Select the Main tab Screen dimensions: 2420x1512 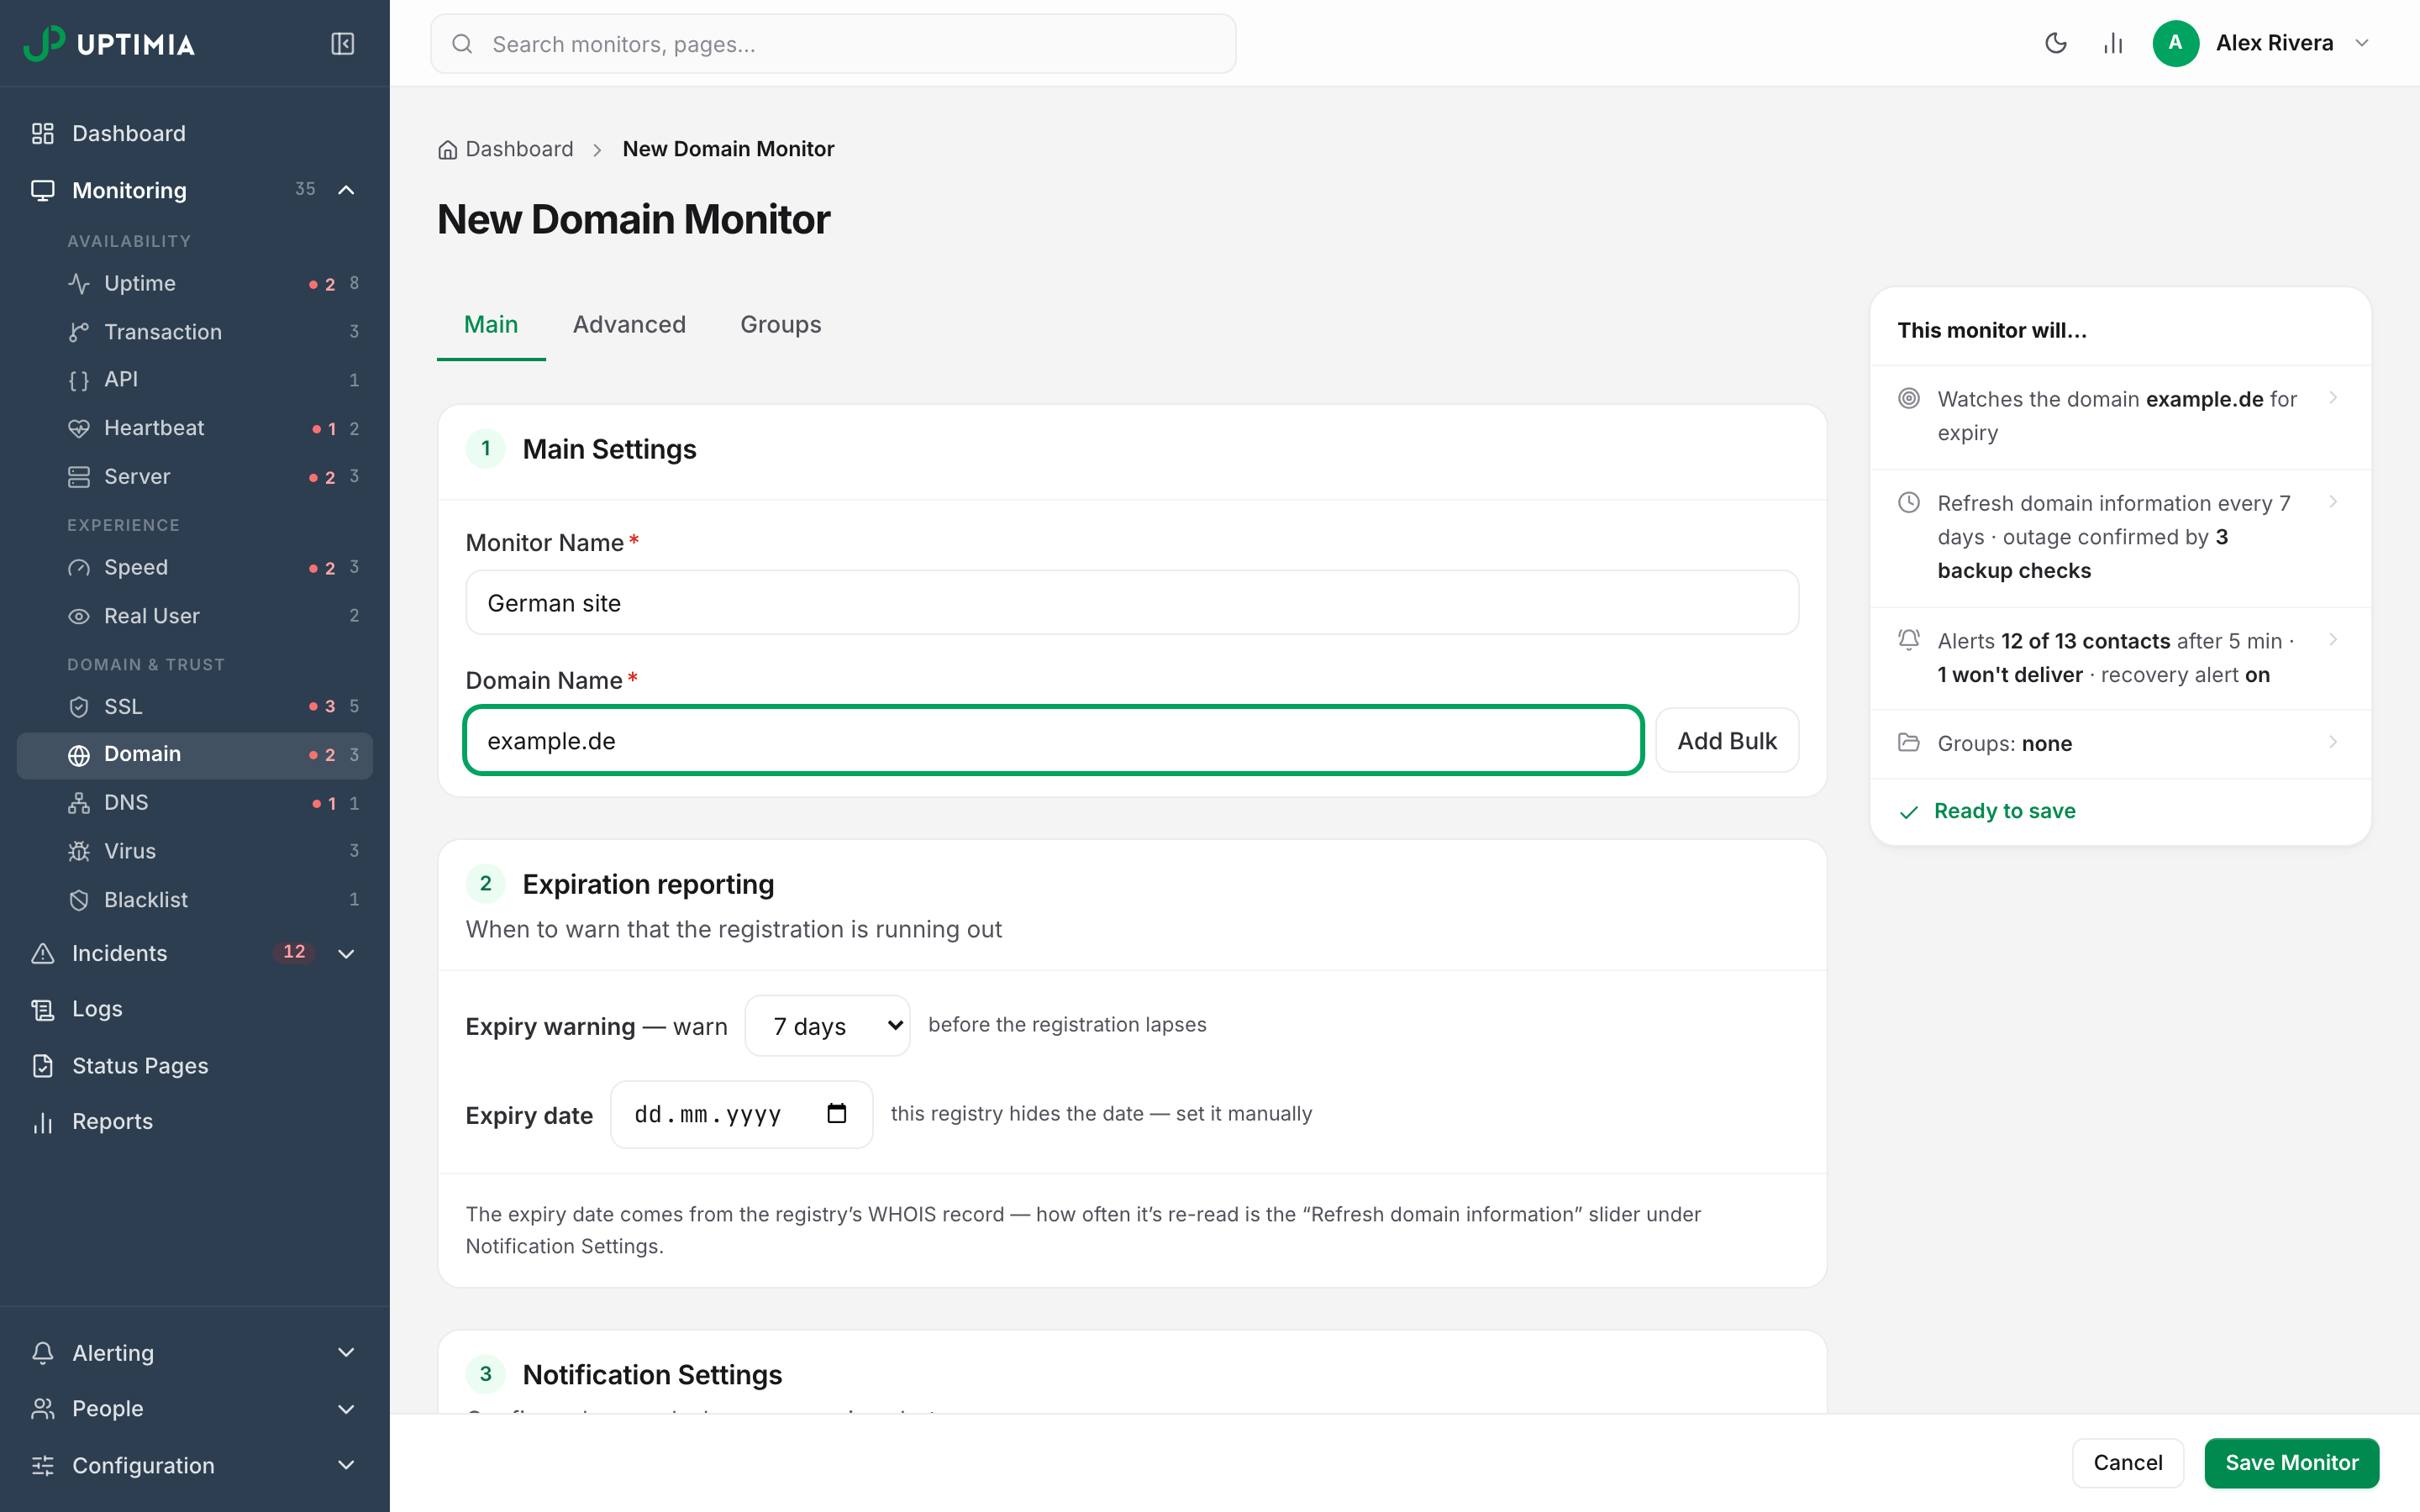pyautogui.click(x=491, y=324)
